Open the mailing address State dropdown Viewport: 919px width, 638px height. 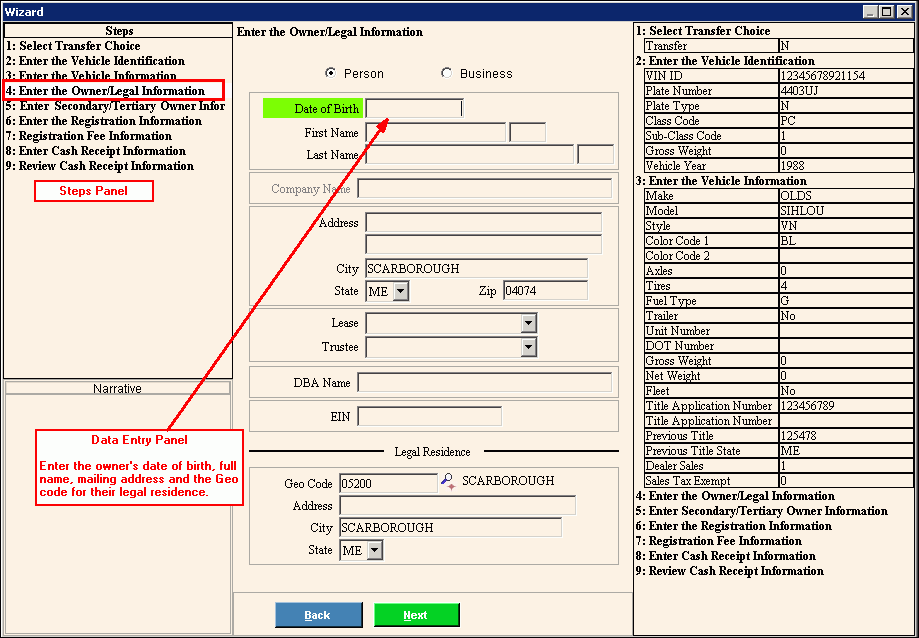coord(401,291)
